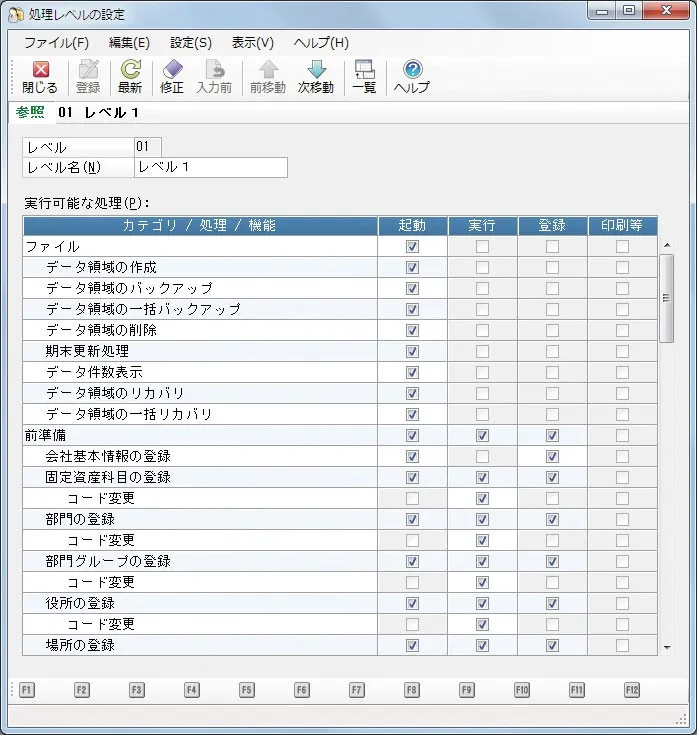Click the application icon in title bar

(16, 15)
